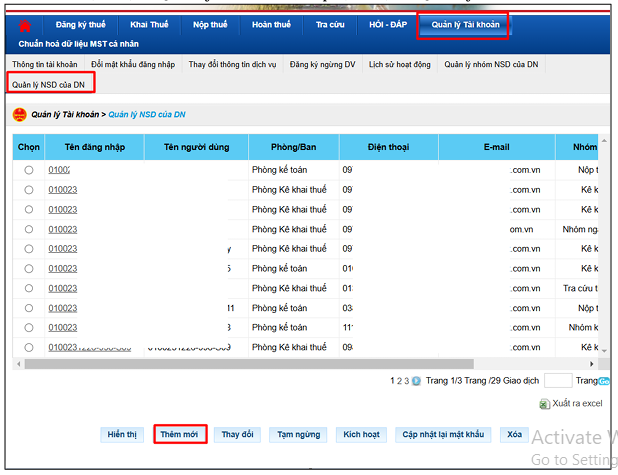Click the horizontal scrollbar under the table

tap(249, 364)
